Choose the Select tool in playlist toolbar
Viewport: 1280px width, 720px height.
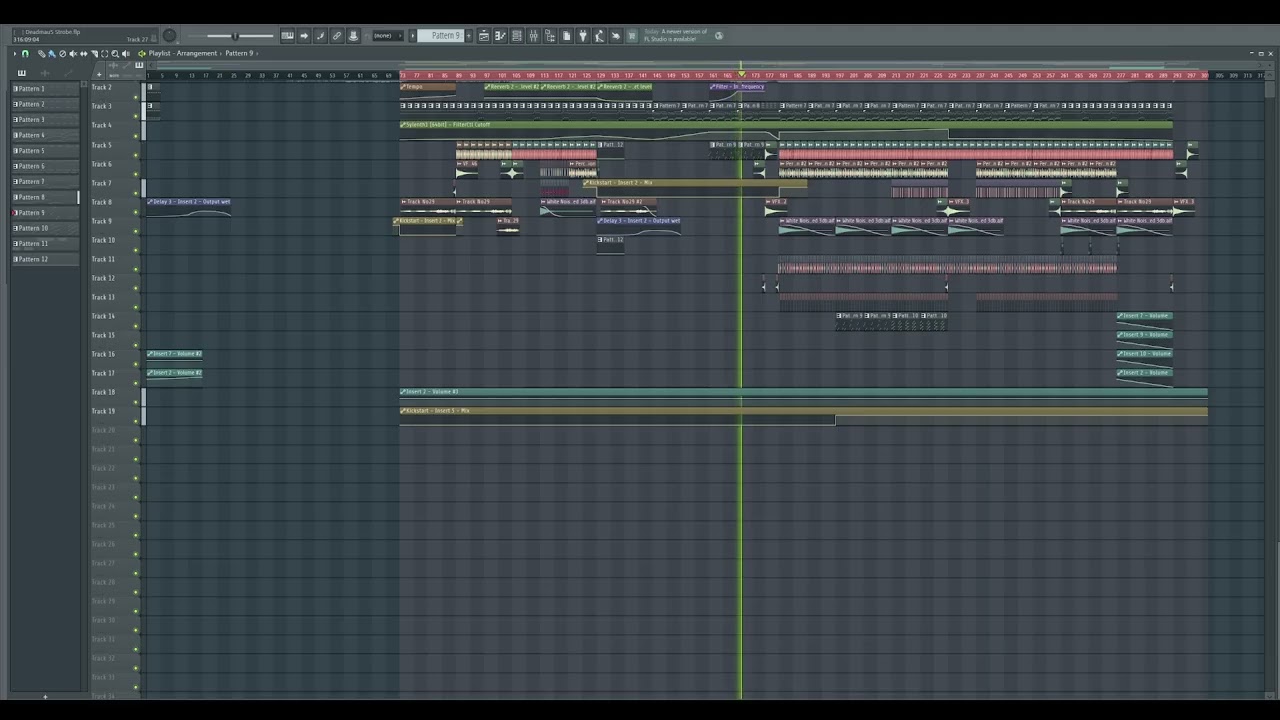click(104, 53)
